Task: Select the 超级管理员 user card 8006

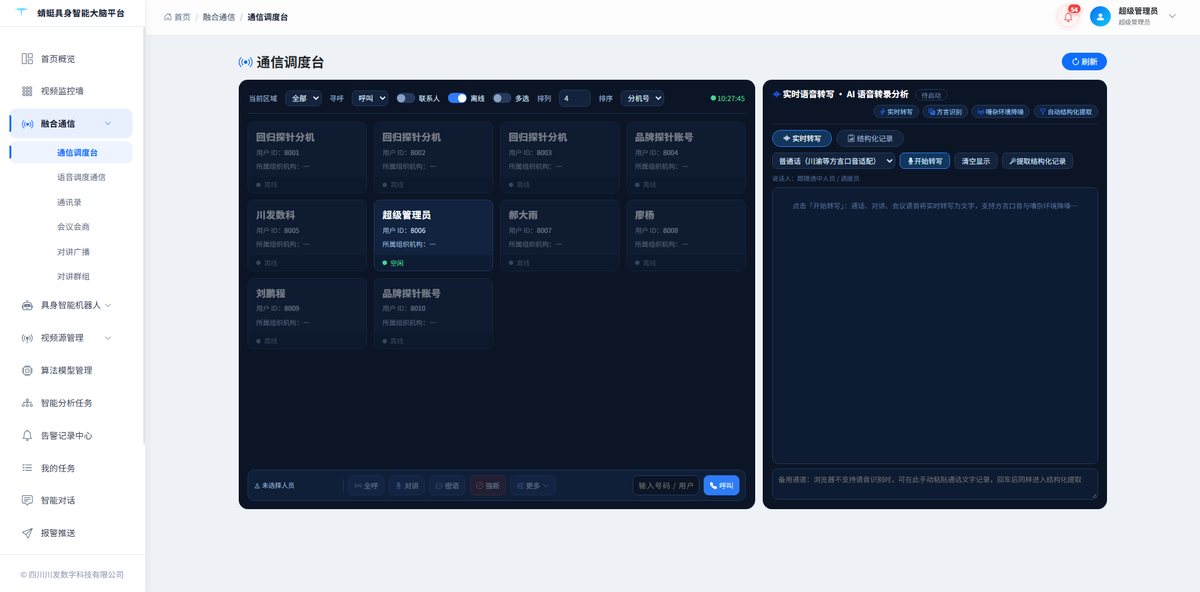Action: click(x=433, y=235)
